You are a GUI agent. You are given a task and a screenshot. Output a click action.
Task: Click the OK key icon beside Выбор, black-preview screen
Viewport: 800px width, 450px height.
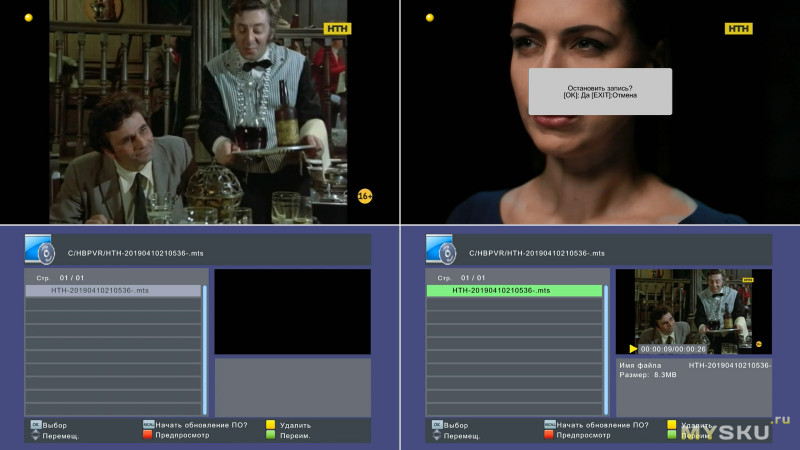pos(35,424)
